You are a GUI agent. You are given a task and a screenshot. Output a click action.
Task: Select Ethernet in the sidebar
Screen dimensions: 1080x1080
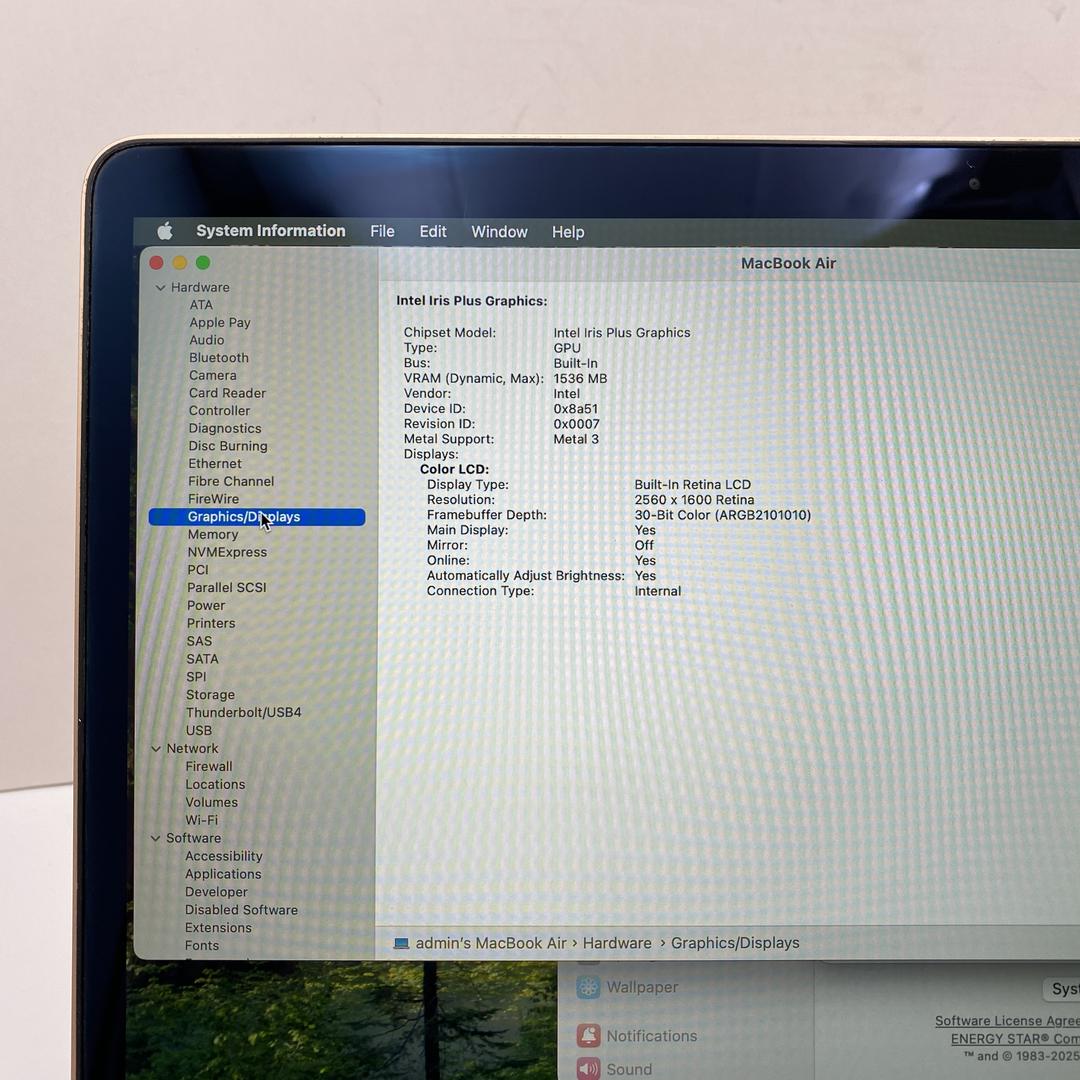[215, 464]
